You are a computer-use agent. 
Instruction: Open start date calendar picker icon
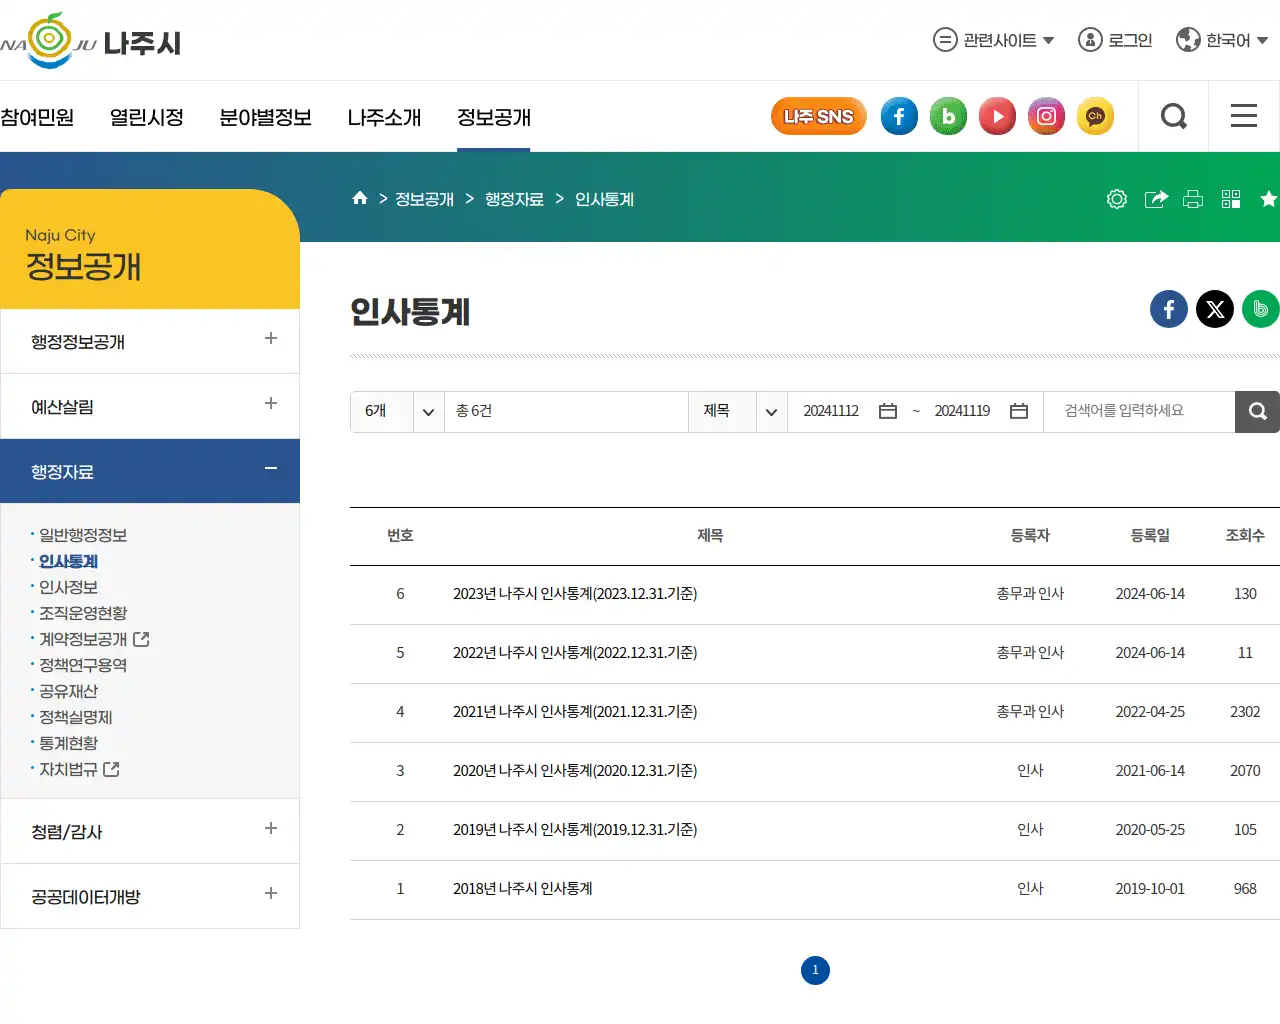888,411
